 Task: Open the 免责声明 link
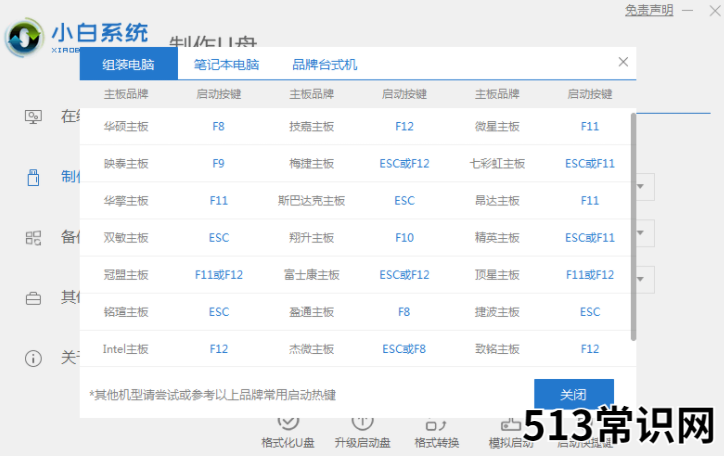pyautogui.click(x=649, y=10)
